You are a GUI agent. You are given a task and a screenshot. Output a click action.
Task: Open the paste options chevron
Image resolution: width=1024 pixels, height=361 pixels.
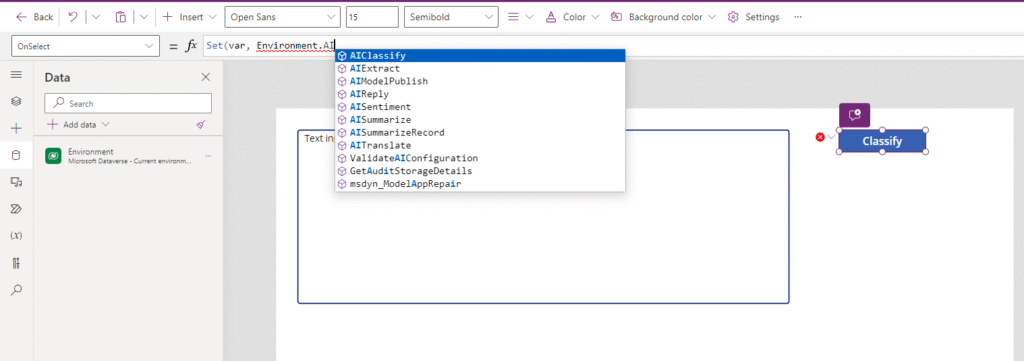coord(144,17)
